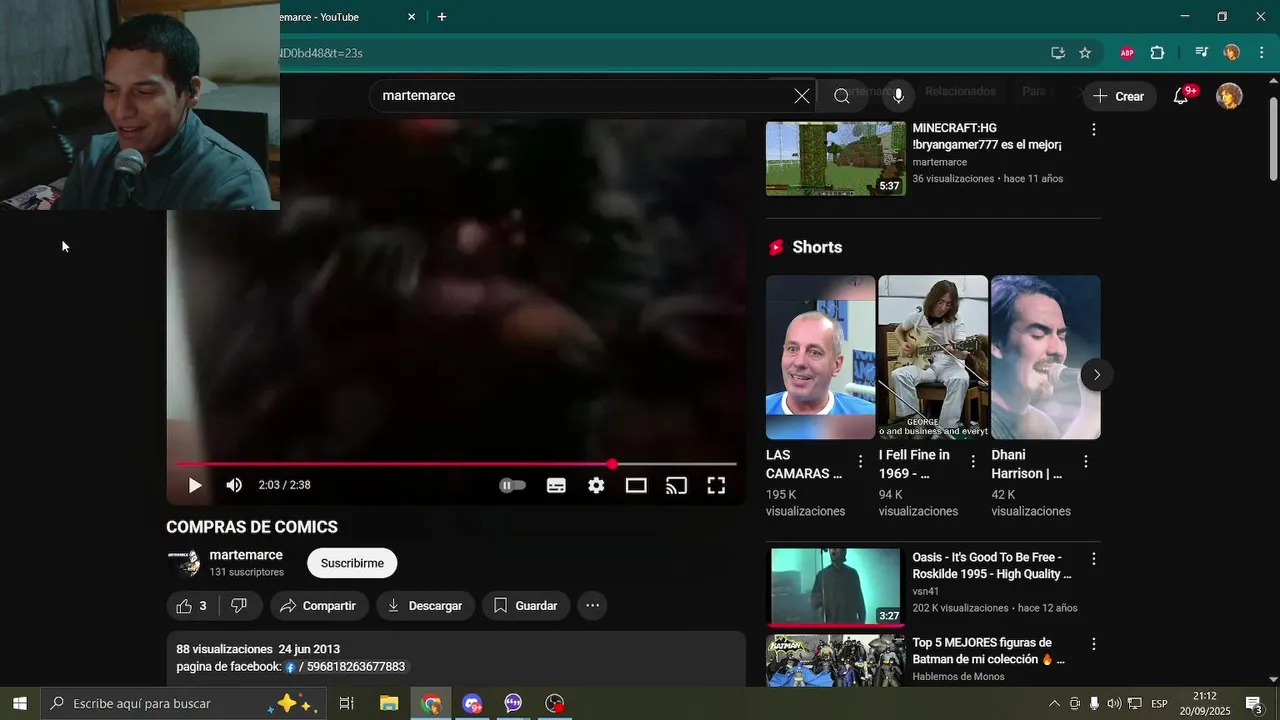The image size is (1280, 720).
Task: Open options menu for Dhani Harrison short
Action: click(1085, 462)
